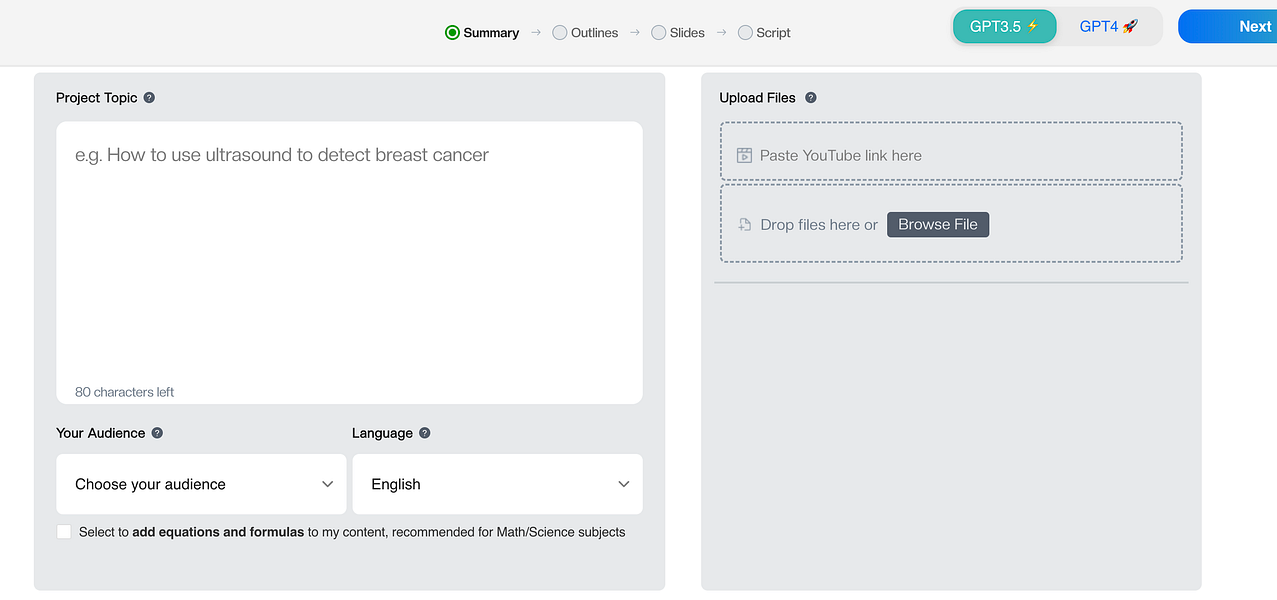The width and height of the screenshot is (1277, 600).
Task: Click the file upload icon beside Drop files
Action: click(744, 225)
